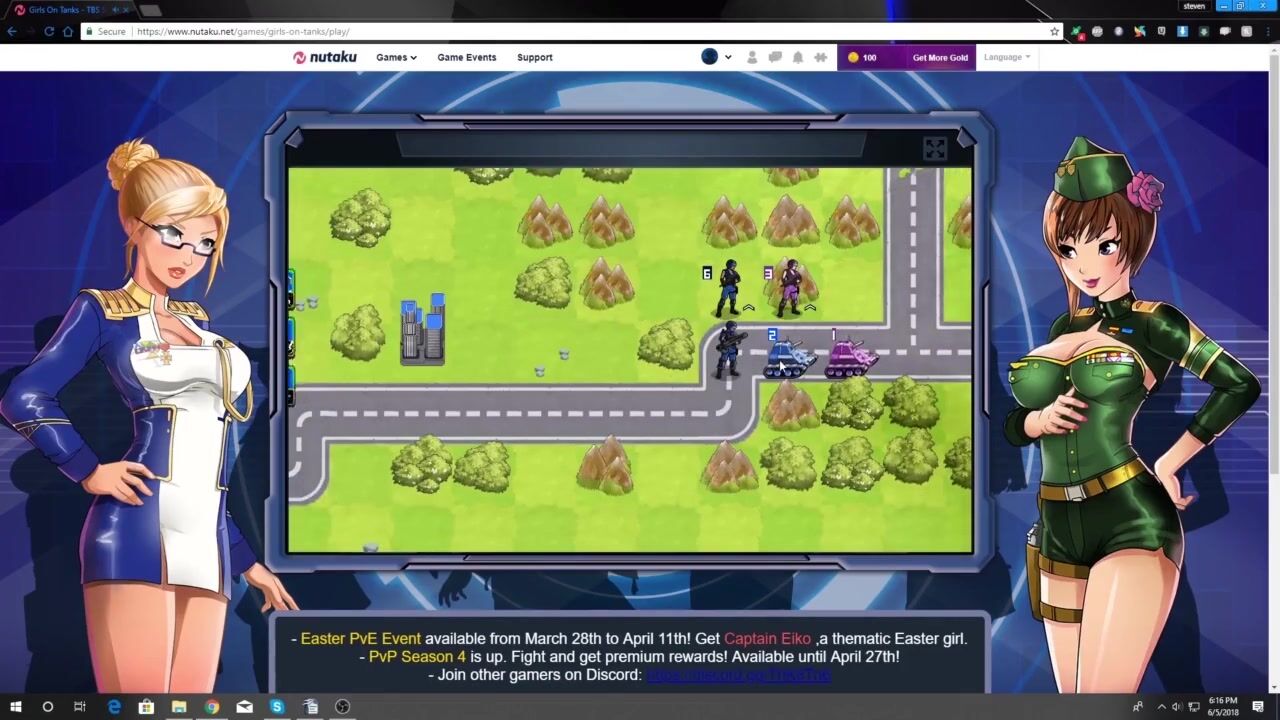
Task: Bookmark this page with the star icon
Action: tap(1054, 31)
